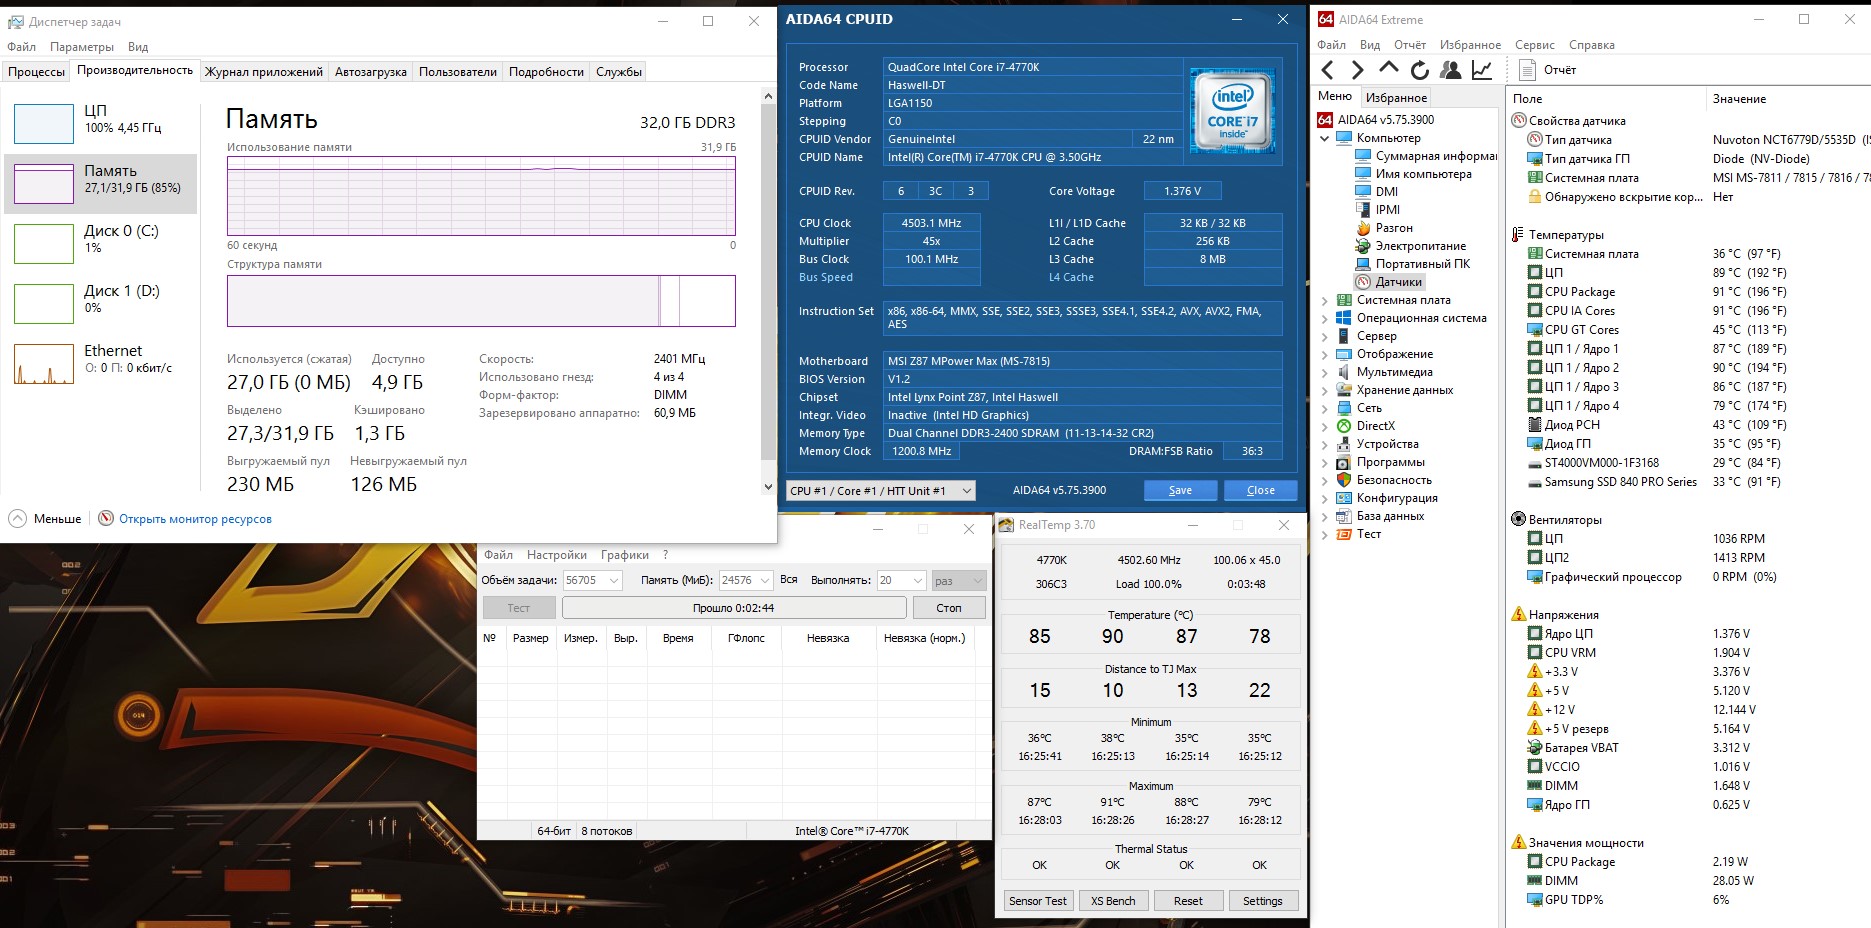Click Открыть монитор ресурсов link
Image resolution: width=1871 pixels, height=928 pixels.
tap(195, 519)
